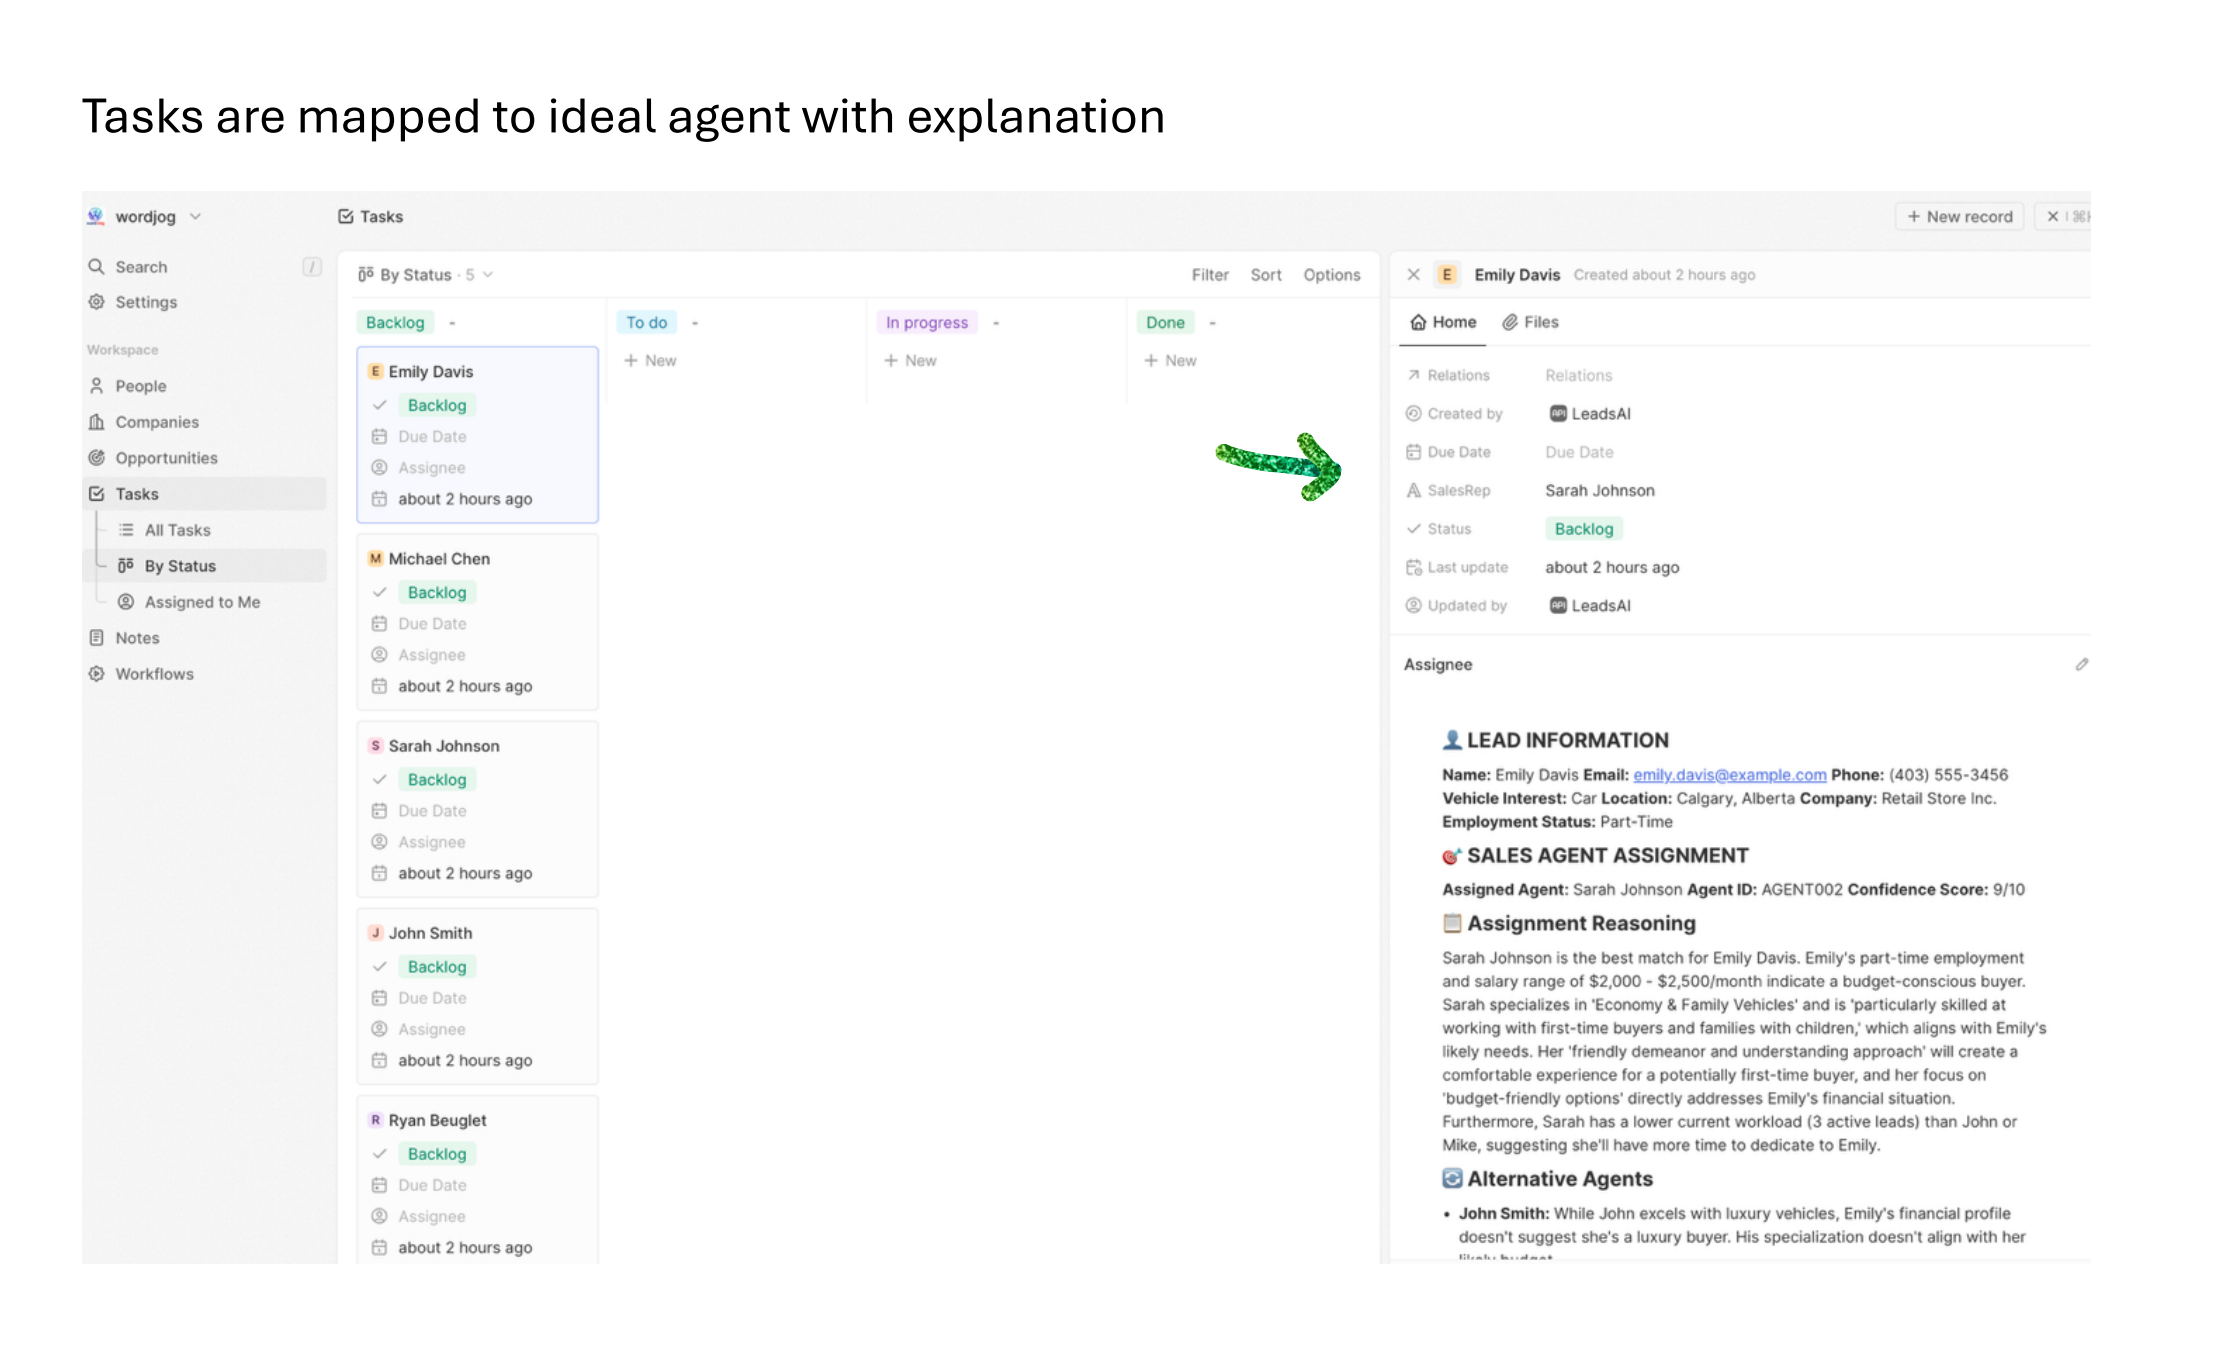The image size is (2231, 1369).
Task: Open Settings from the sidebar
Action: pos(146,302)
